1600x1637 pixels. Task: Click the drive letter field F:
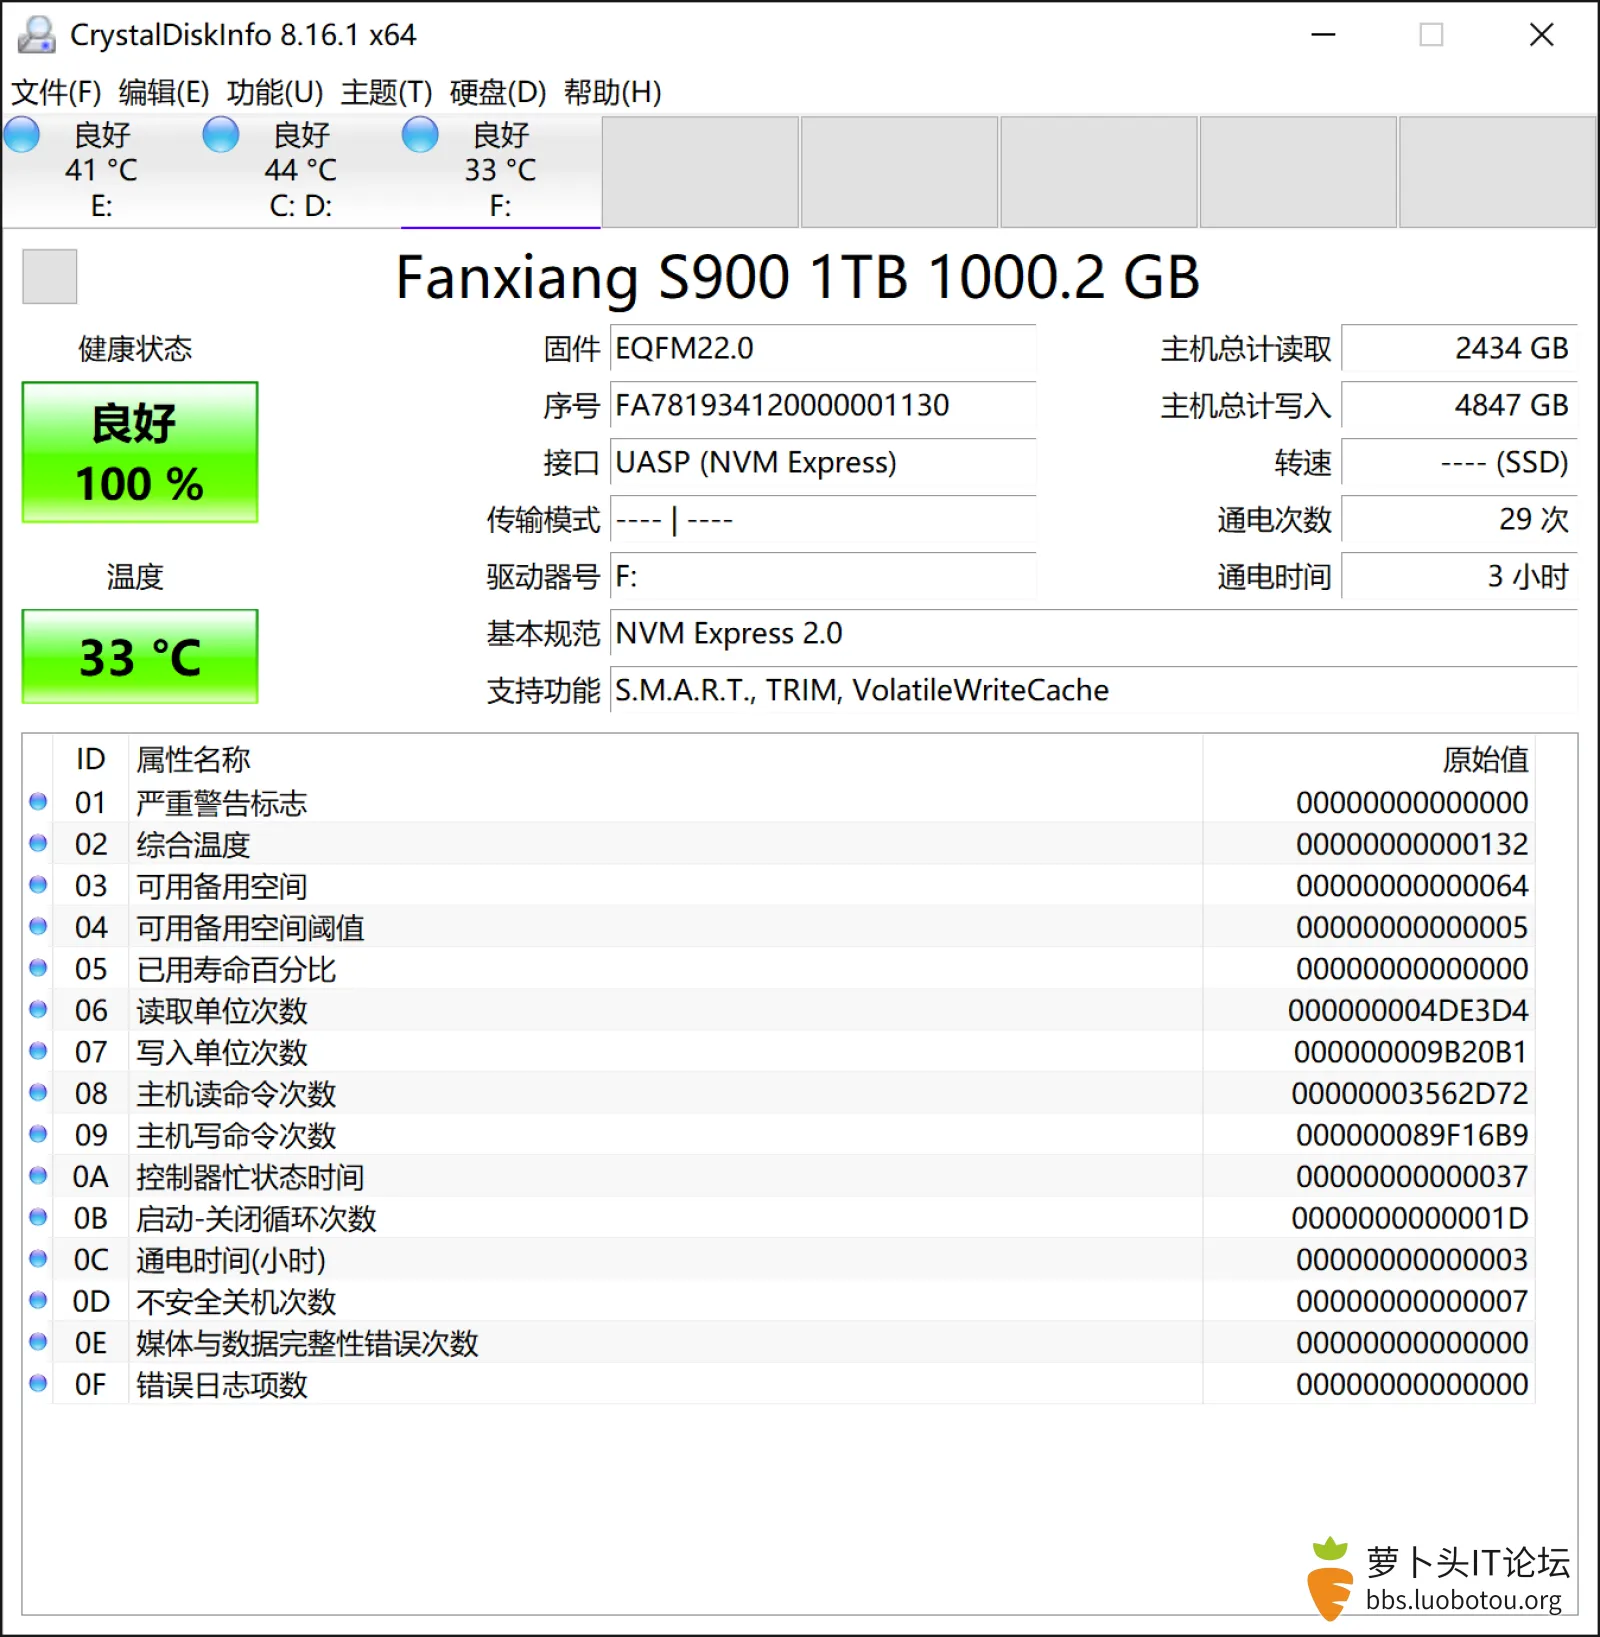[823, 577]
